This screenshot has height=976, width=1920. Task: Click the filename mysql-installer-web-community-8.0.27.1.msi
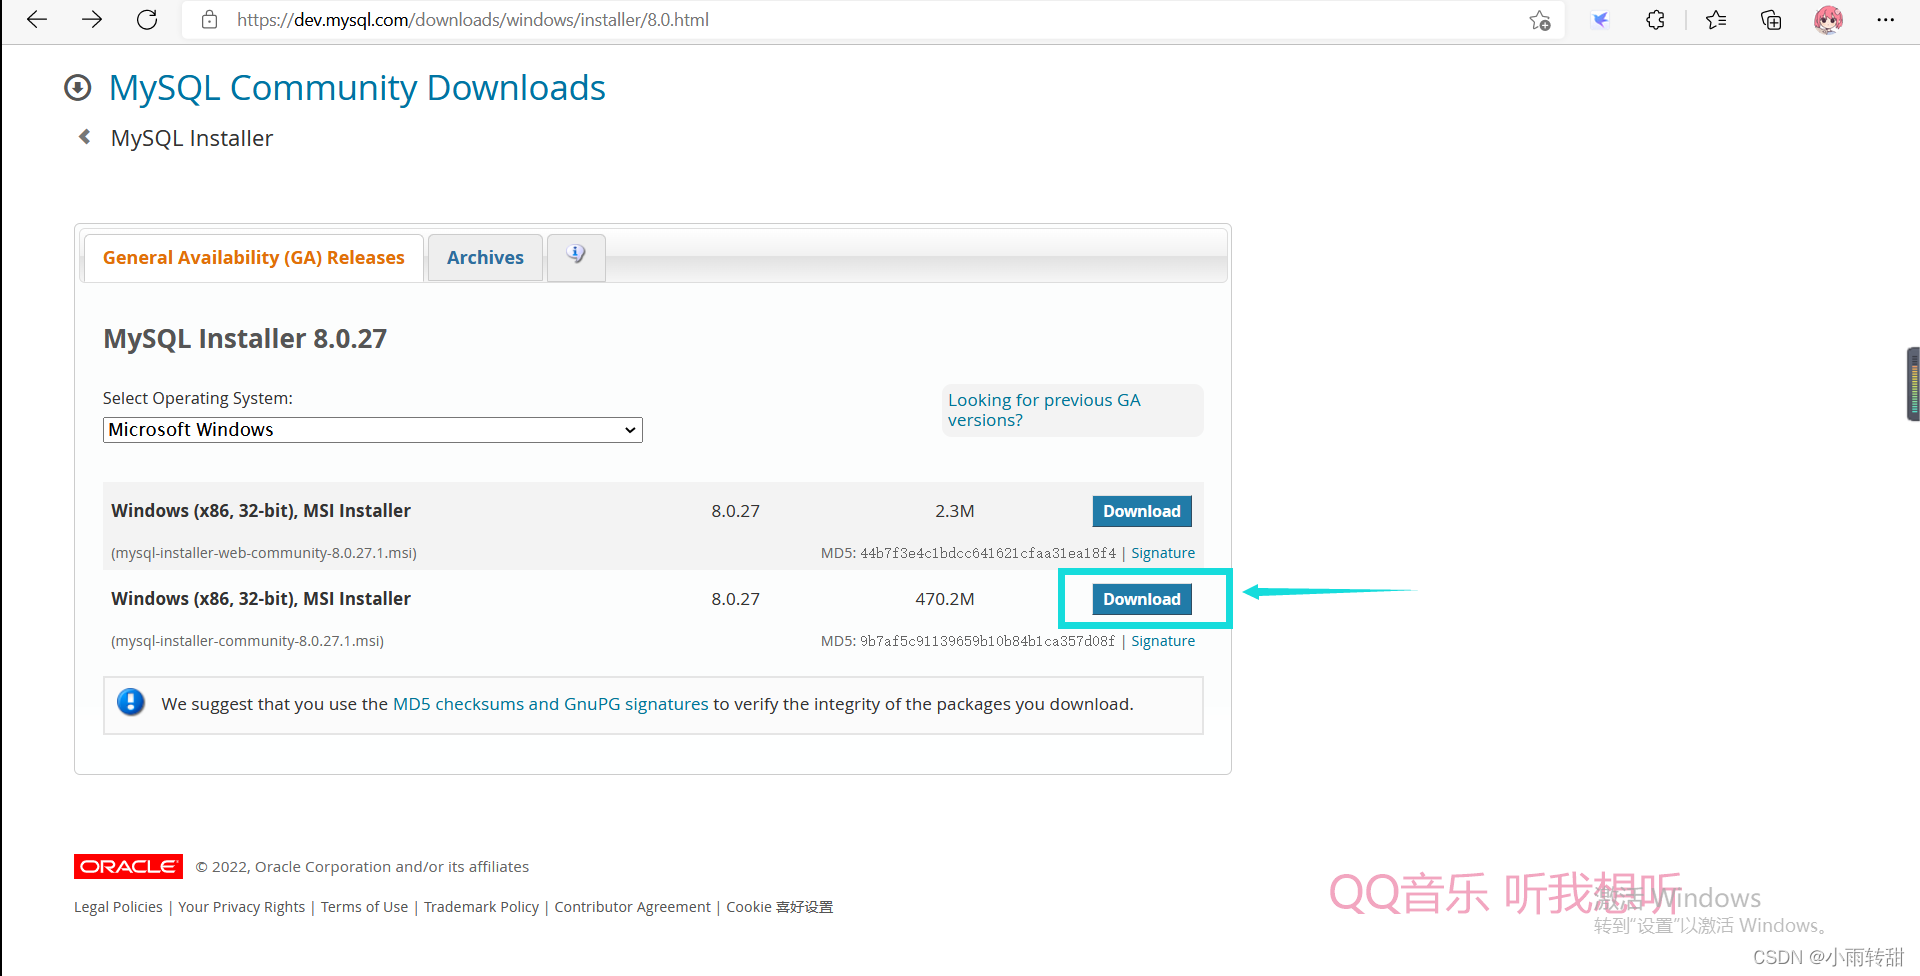pyautogui.click(x=264, y=553)
